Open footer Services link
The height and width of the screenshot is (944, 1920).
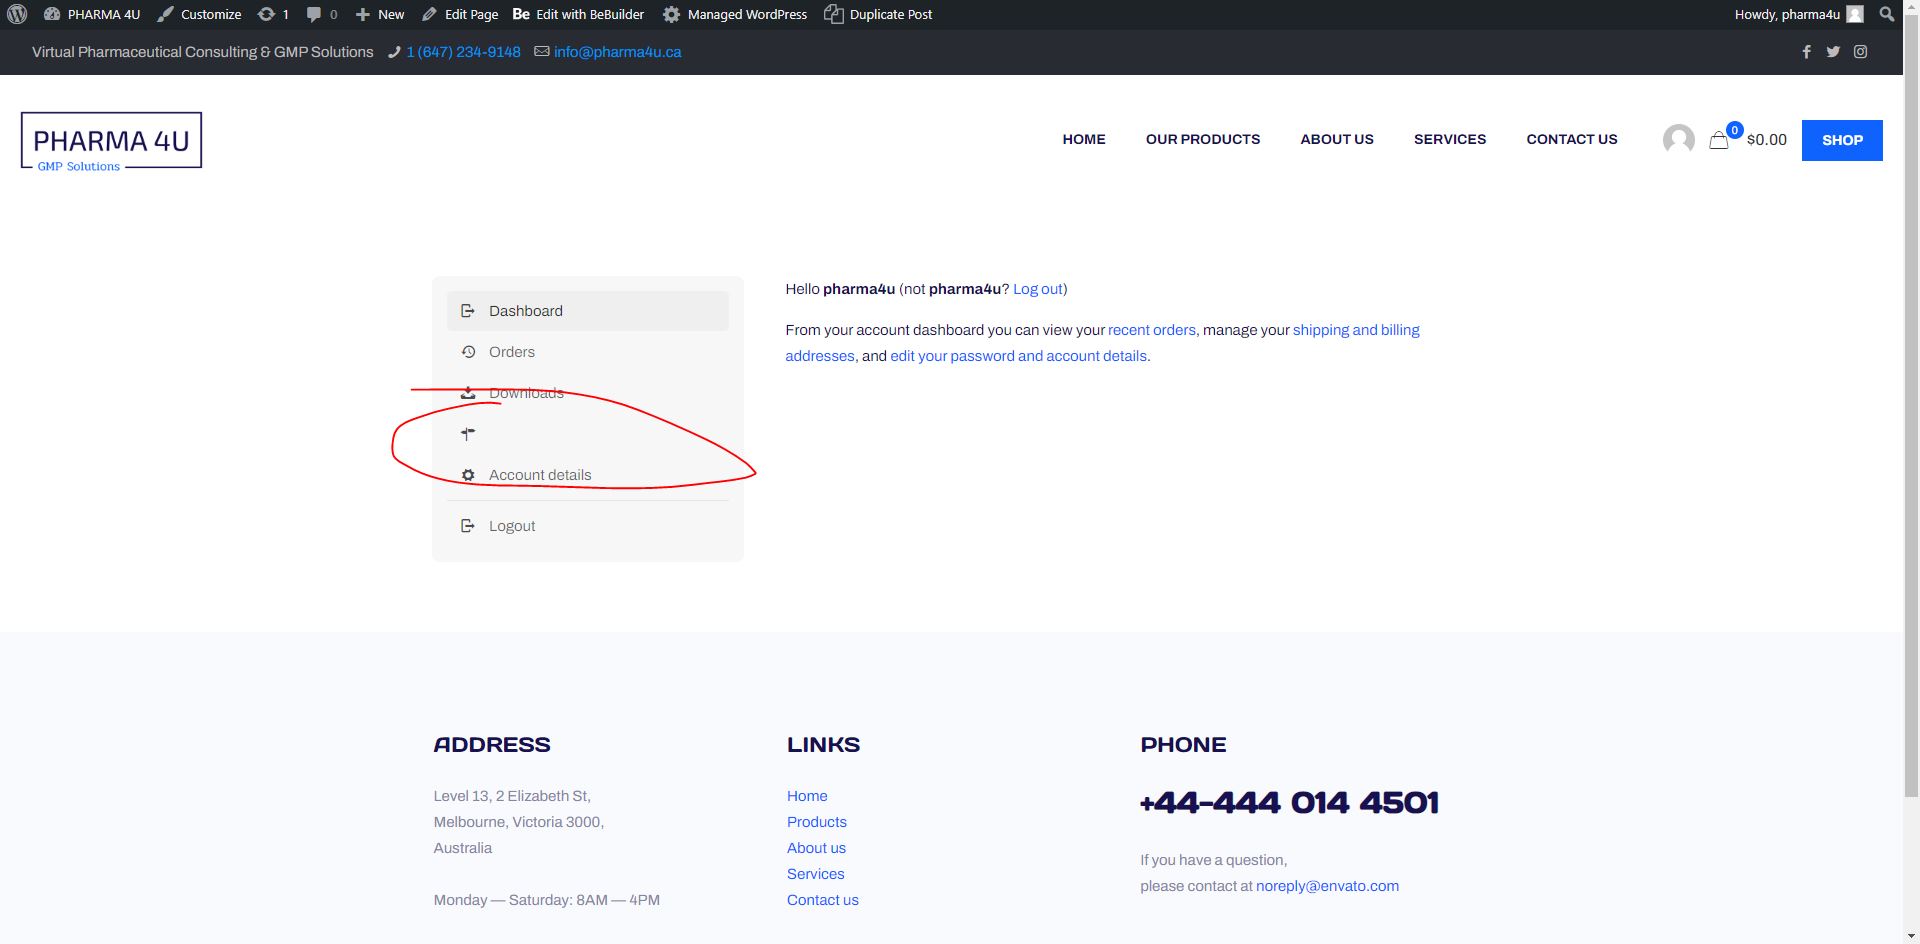tap(816, 874)
